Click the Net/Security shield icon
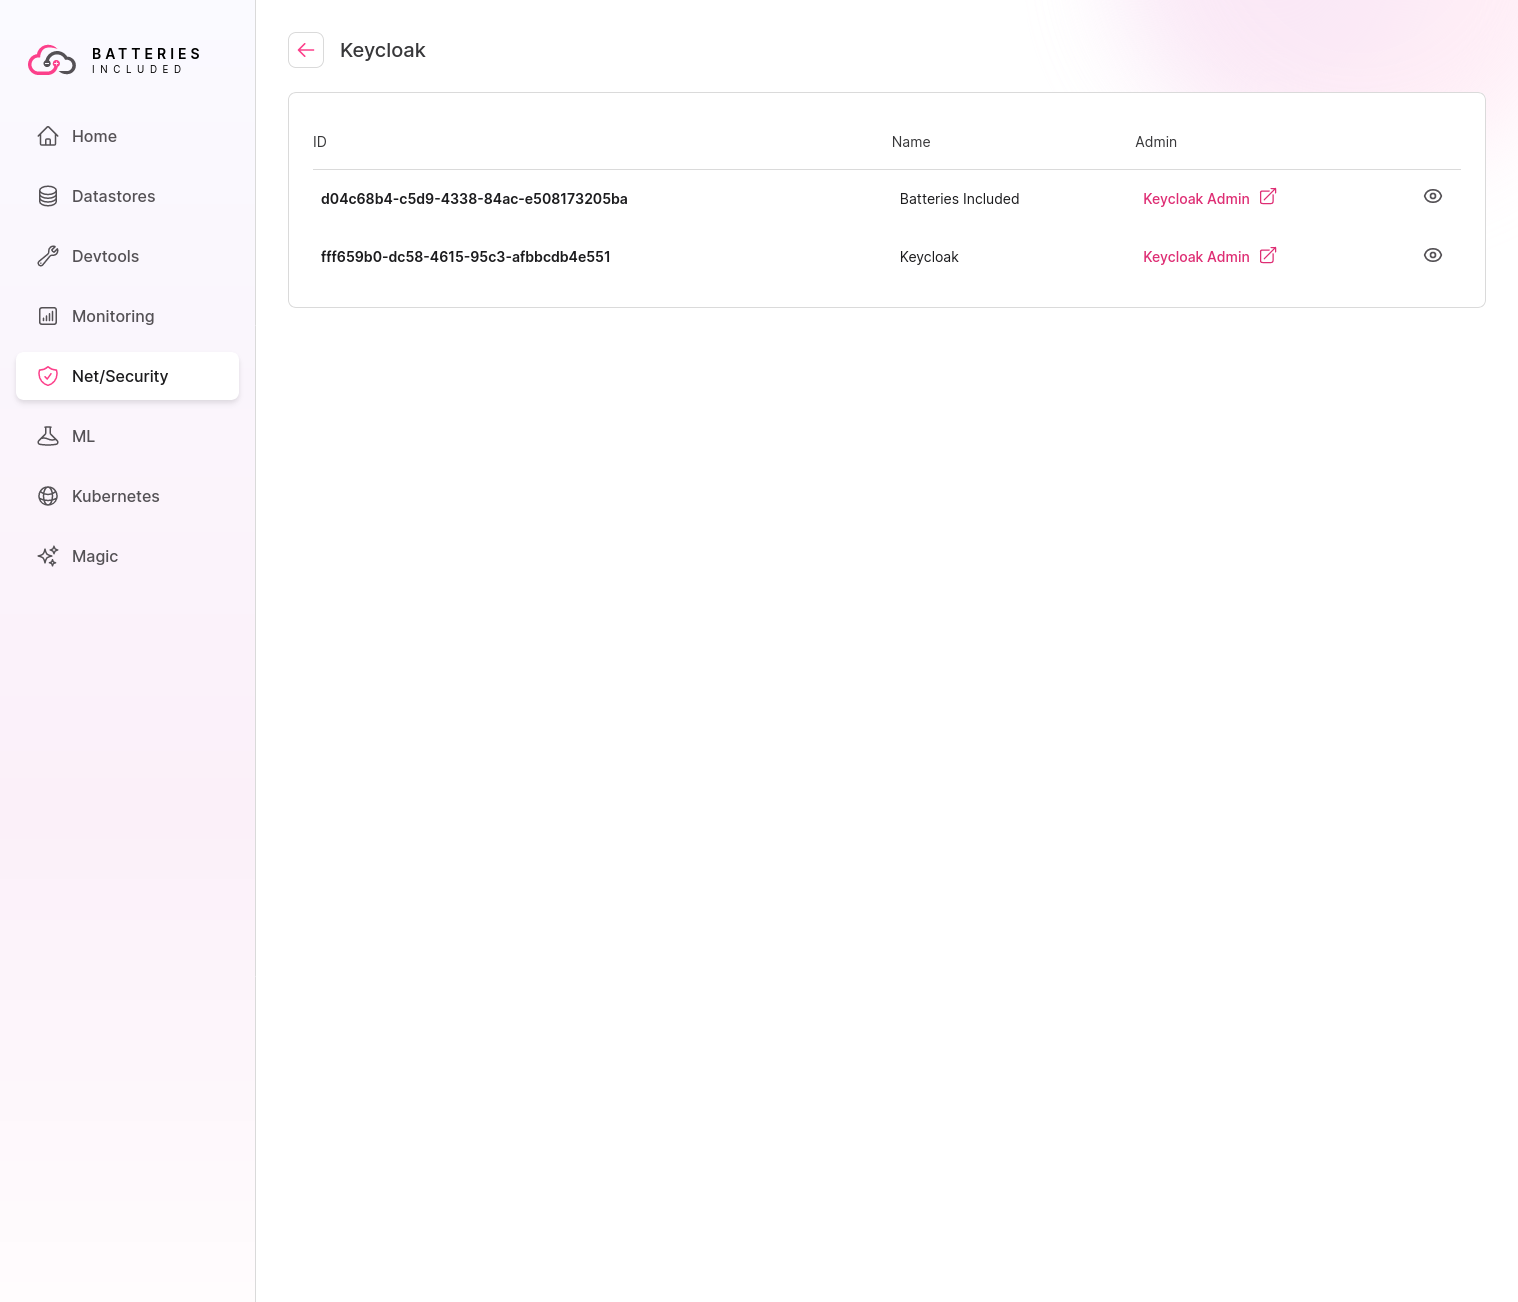The width and height of the screenshot is (1518, 1302). coord(48,376)
